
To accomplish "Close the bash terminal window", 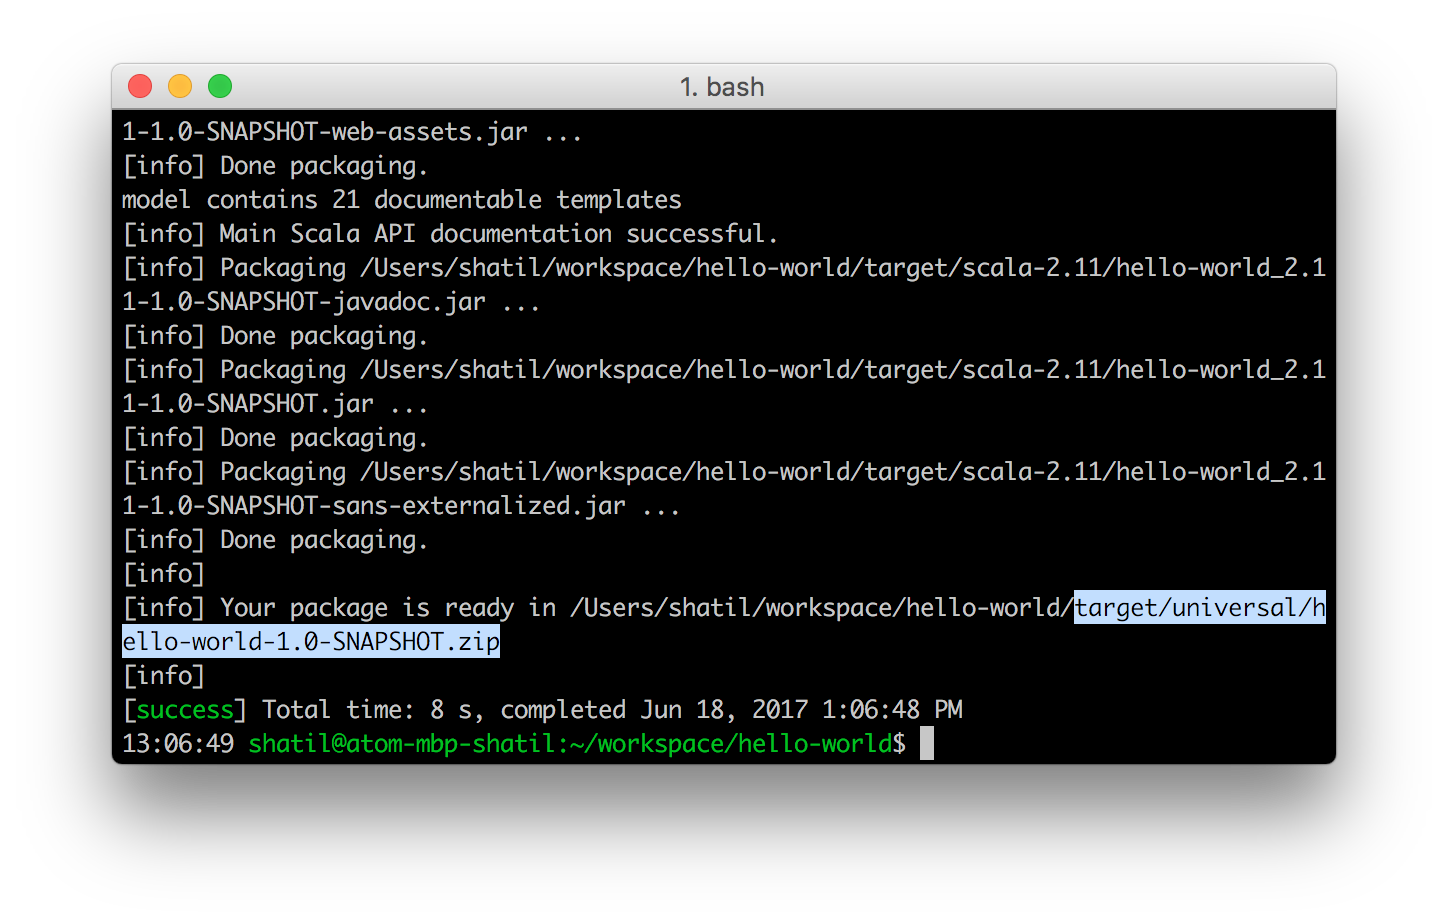I will pyautogui.click(x=140, y=86).
